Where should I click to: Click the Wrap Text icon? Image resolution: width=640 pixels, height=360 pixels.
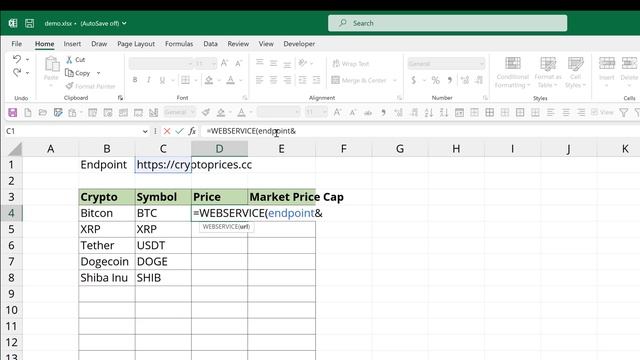point(336,64)
